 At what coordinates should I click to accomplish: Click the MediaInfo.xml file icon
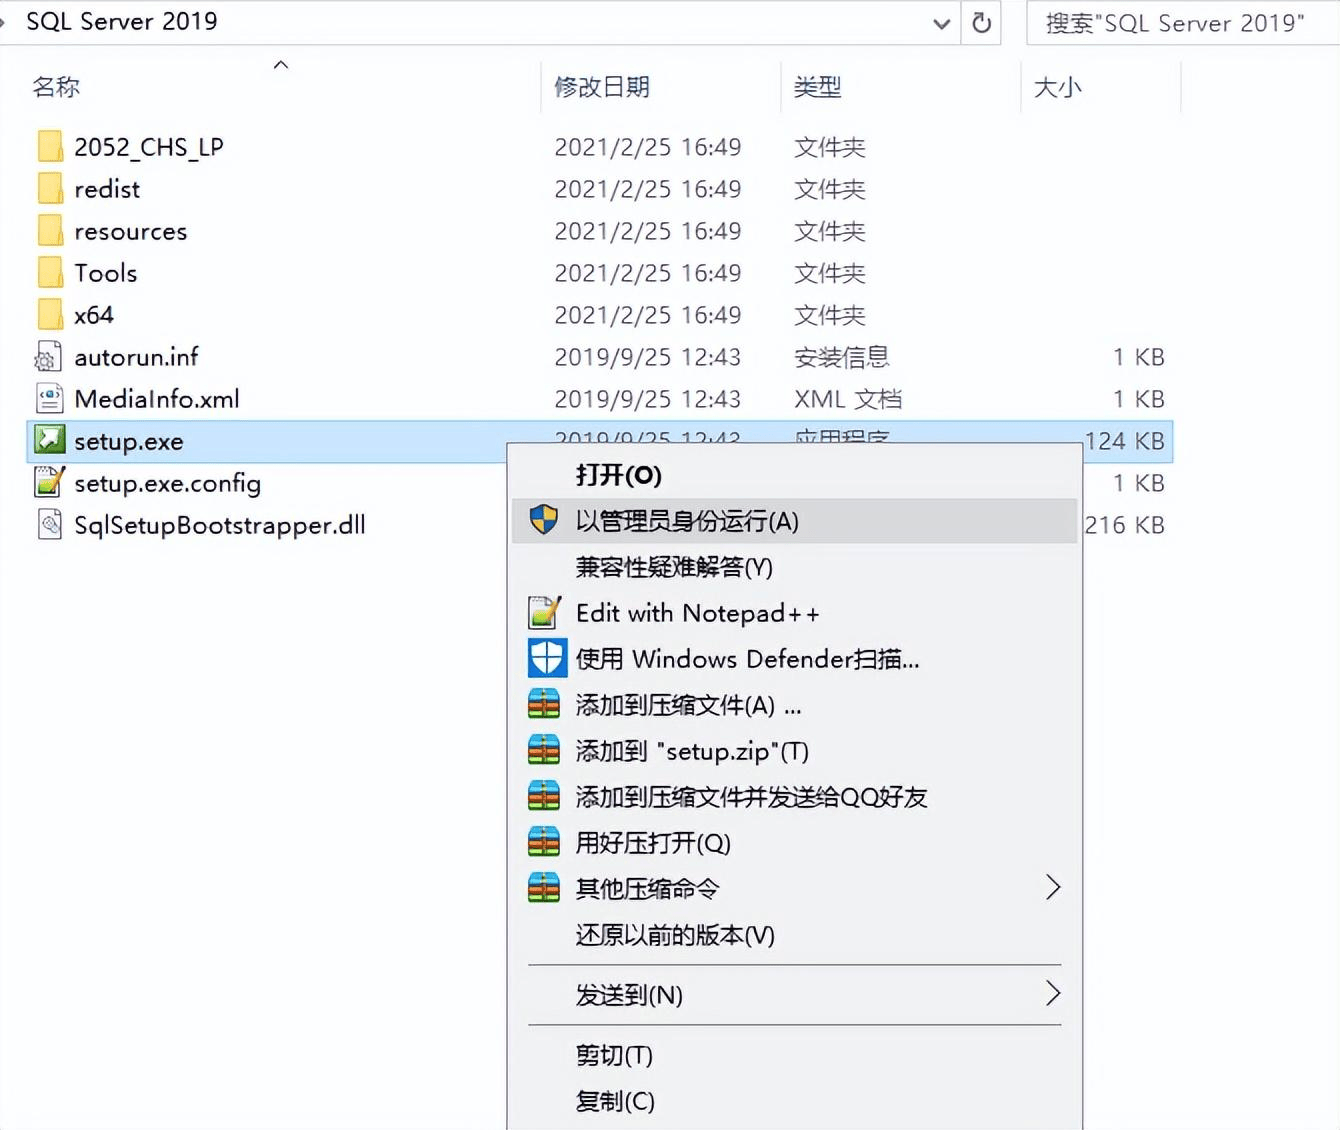coord(50,399)
